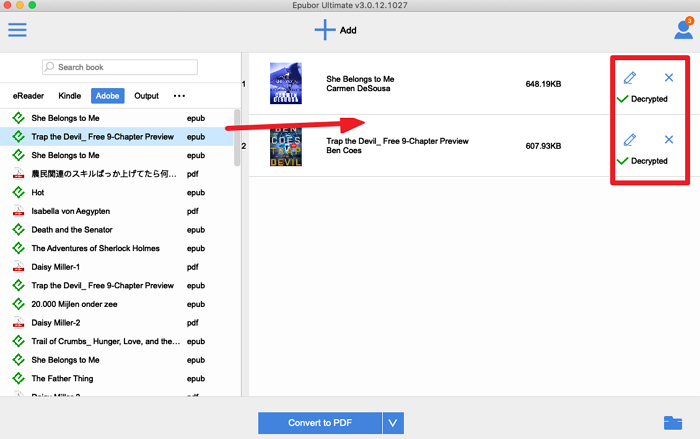Select The Adventures of Sherlock Holmes
The image size is (700, 439).
coord(117,248)
